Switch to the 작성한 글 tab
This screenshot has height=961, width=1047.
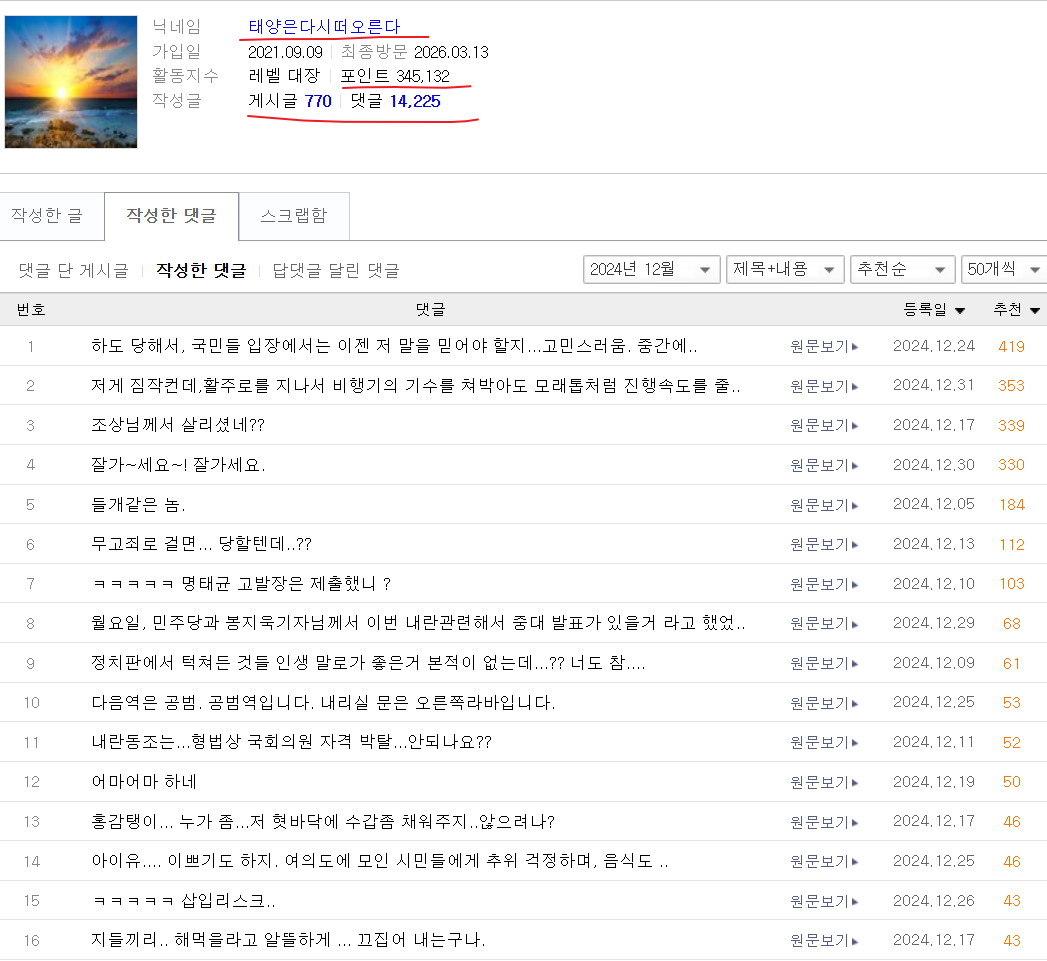(47, 215)
